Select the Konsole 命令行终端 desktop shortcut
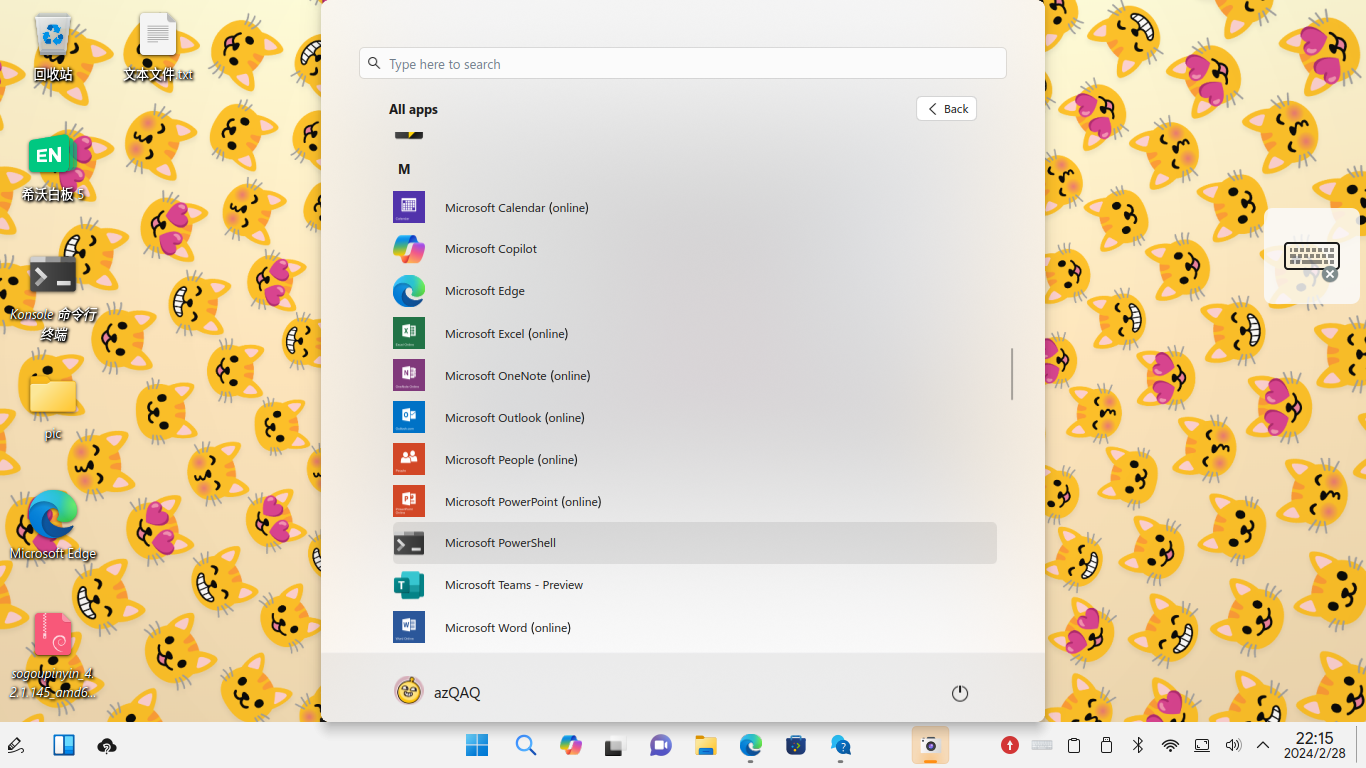Screen dimensions: 1366x768 (53, 297)
